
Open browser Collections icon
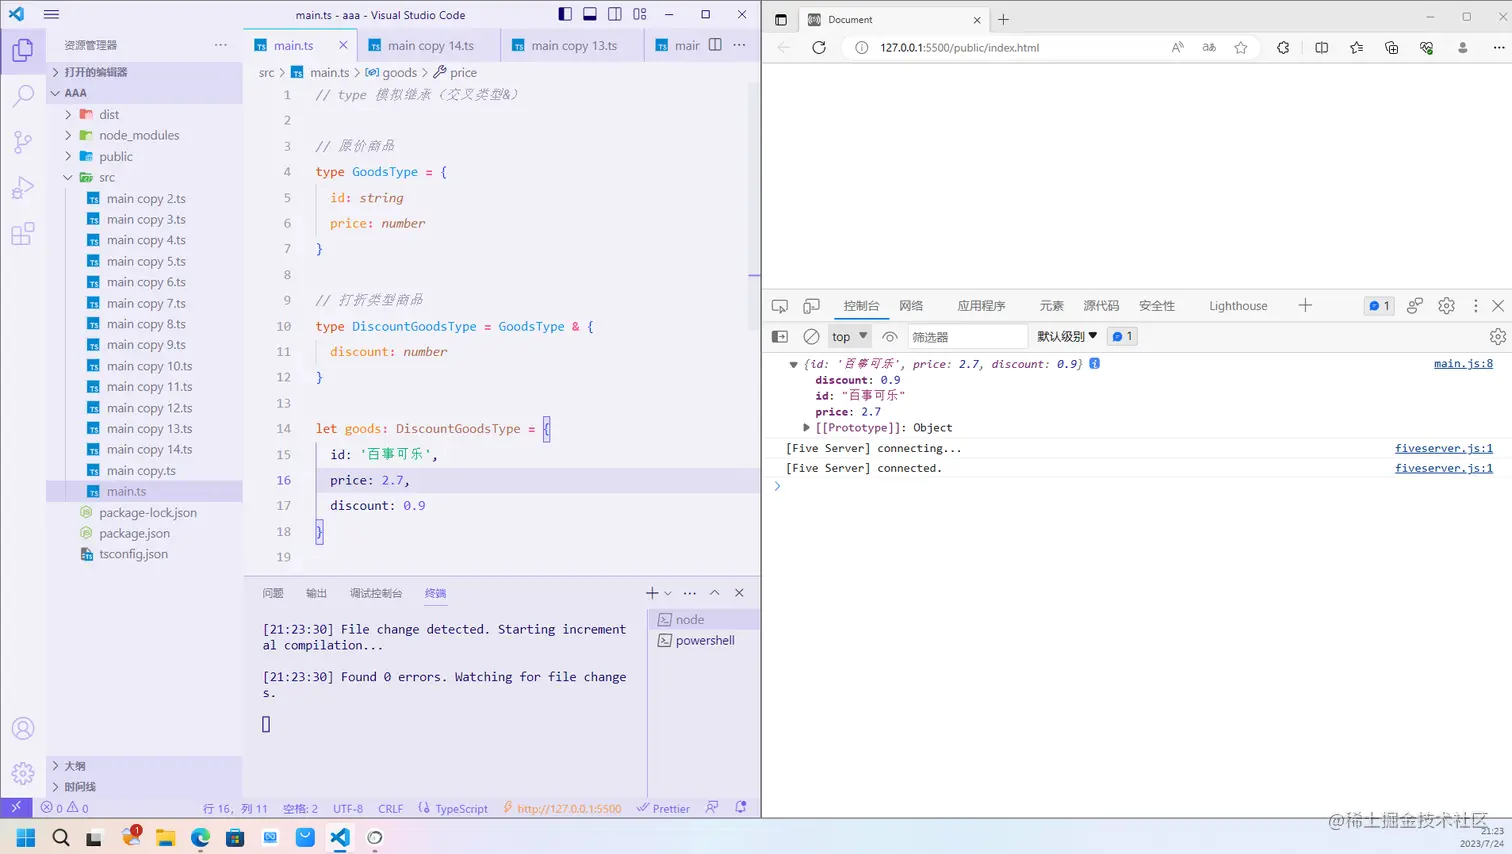tap(1391, 47)
